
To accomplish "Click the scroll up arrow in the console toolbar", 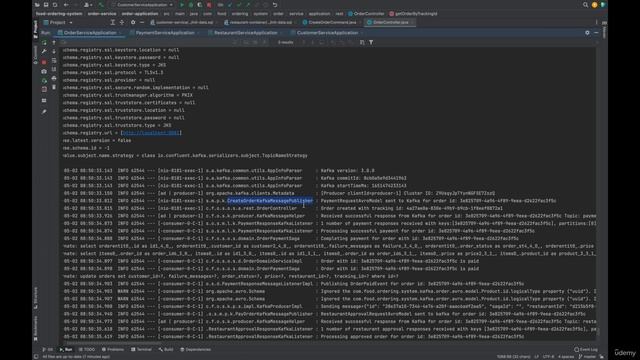I will (x=54, y=42).
